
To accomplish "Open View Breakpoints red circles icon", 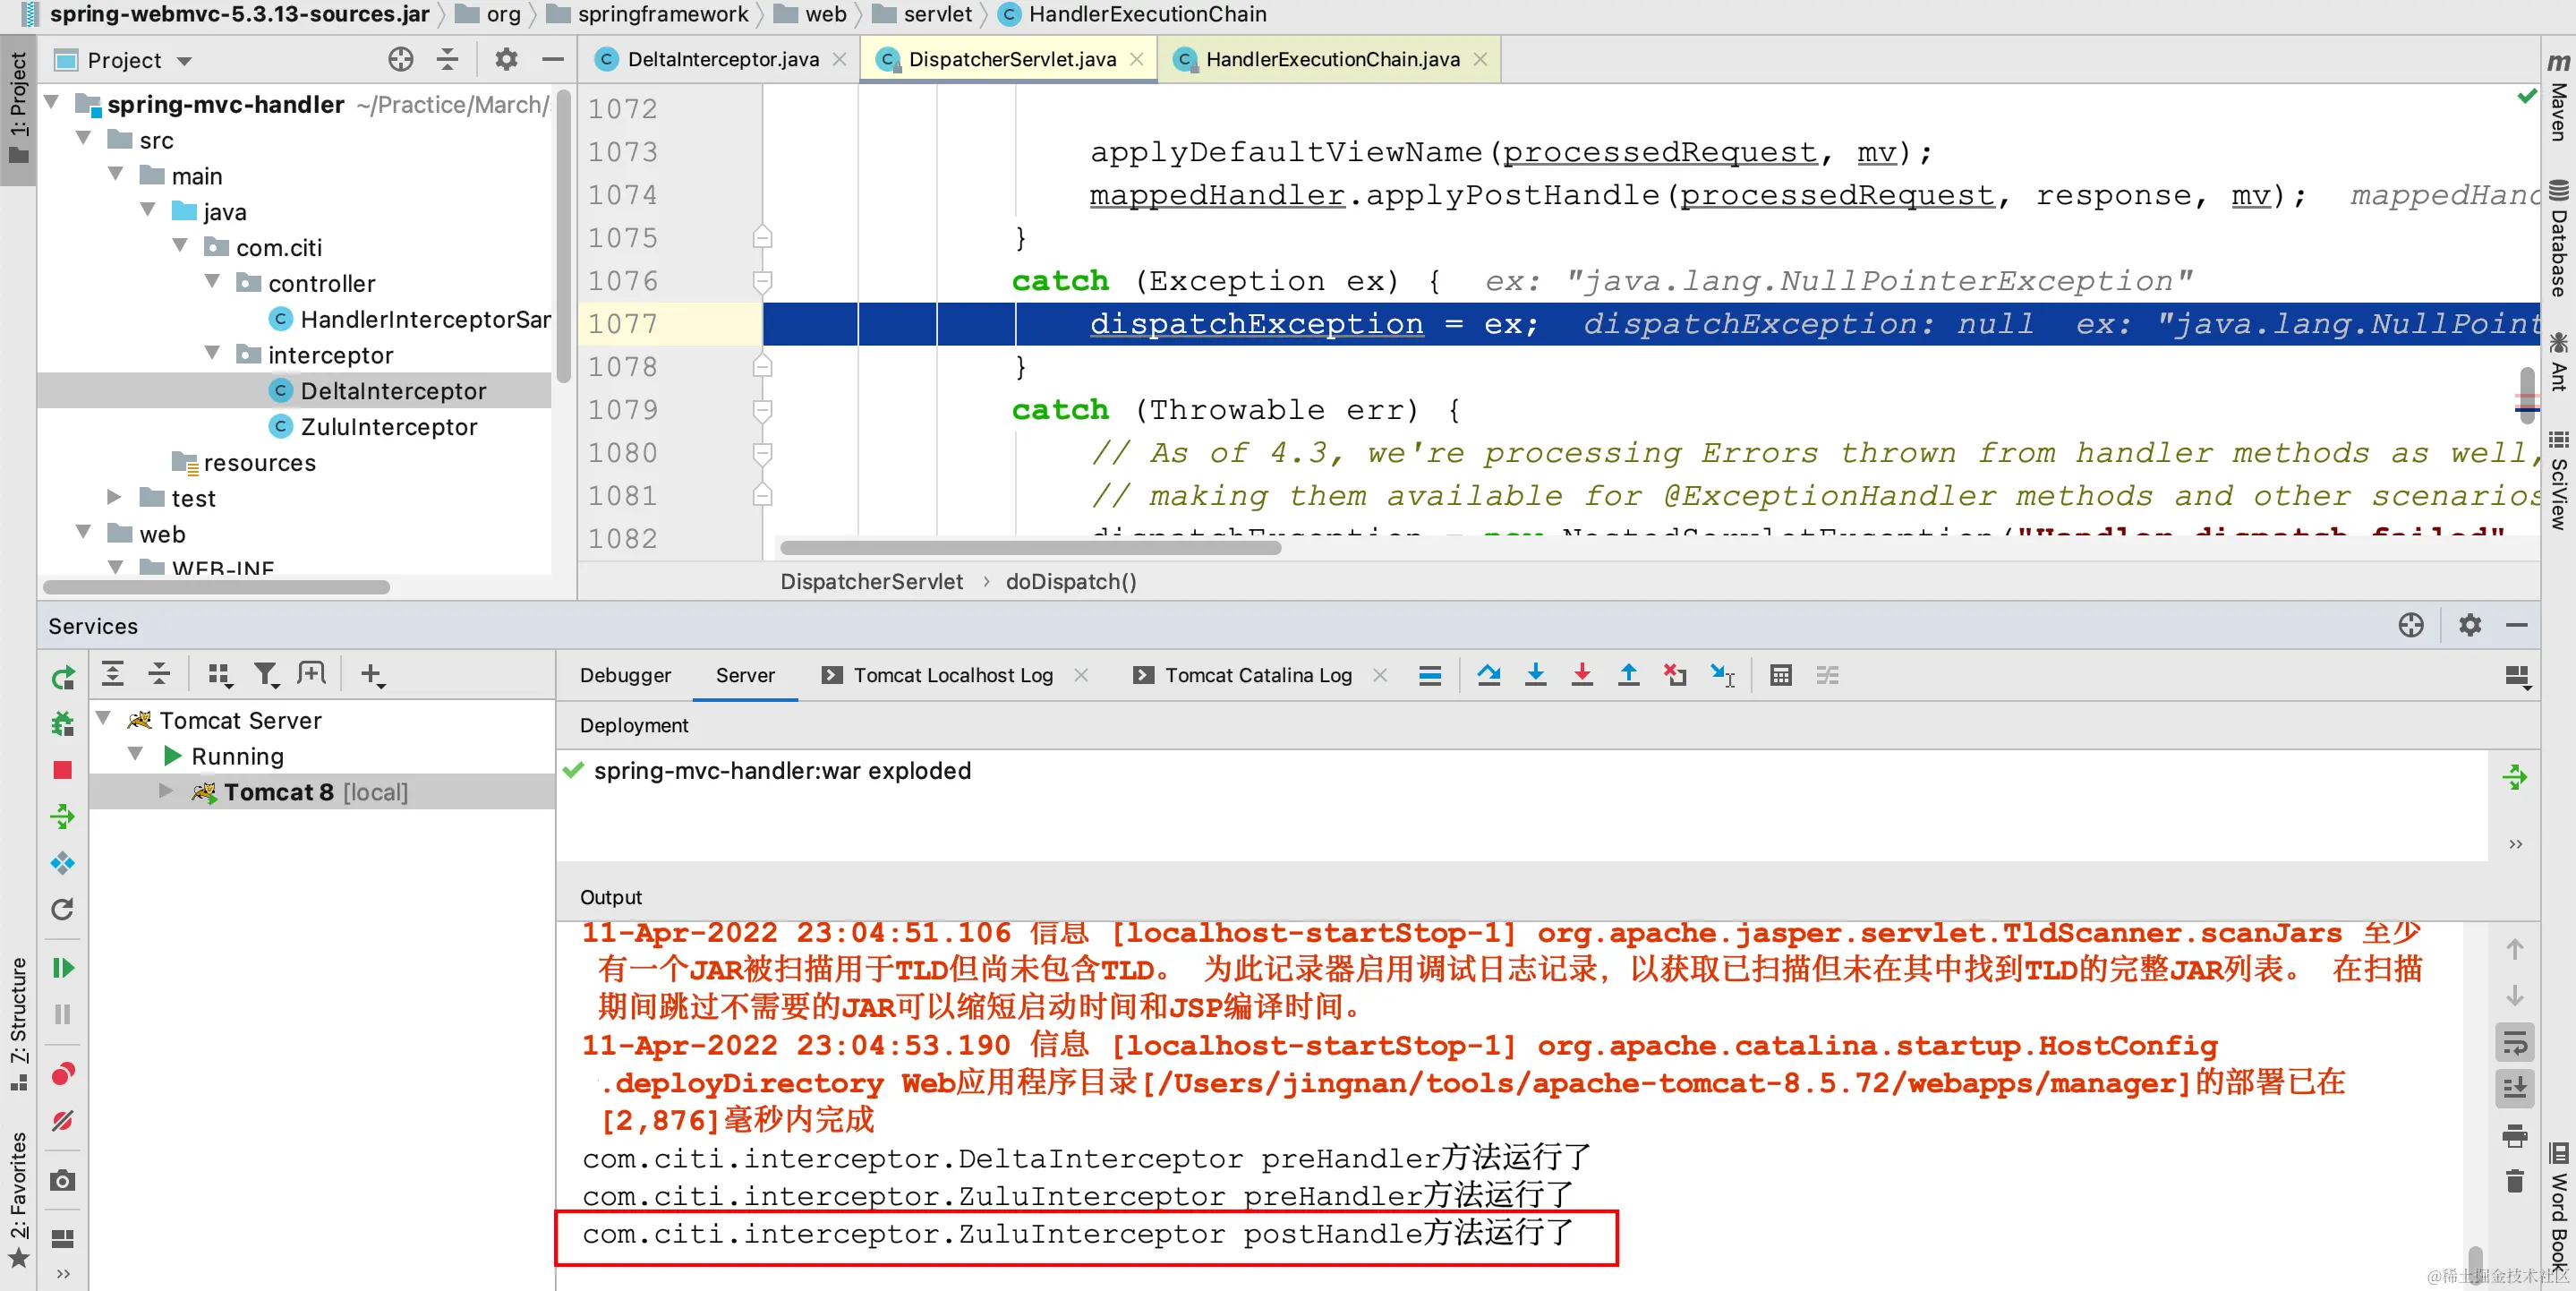I will (x=62, y=1074).
